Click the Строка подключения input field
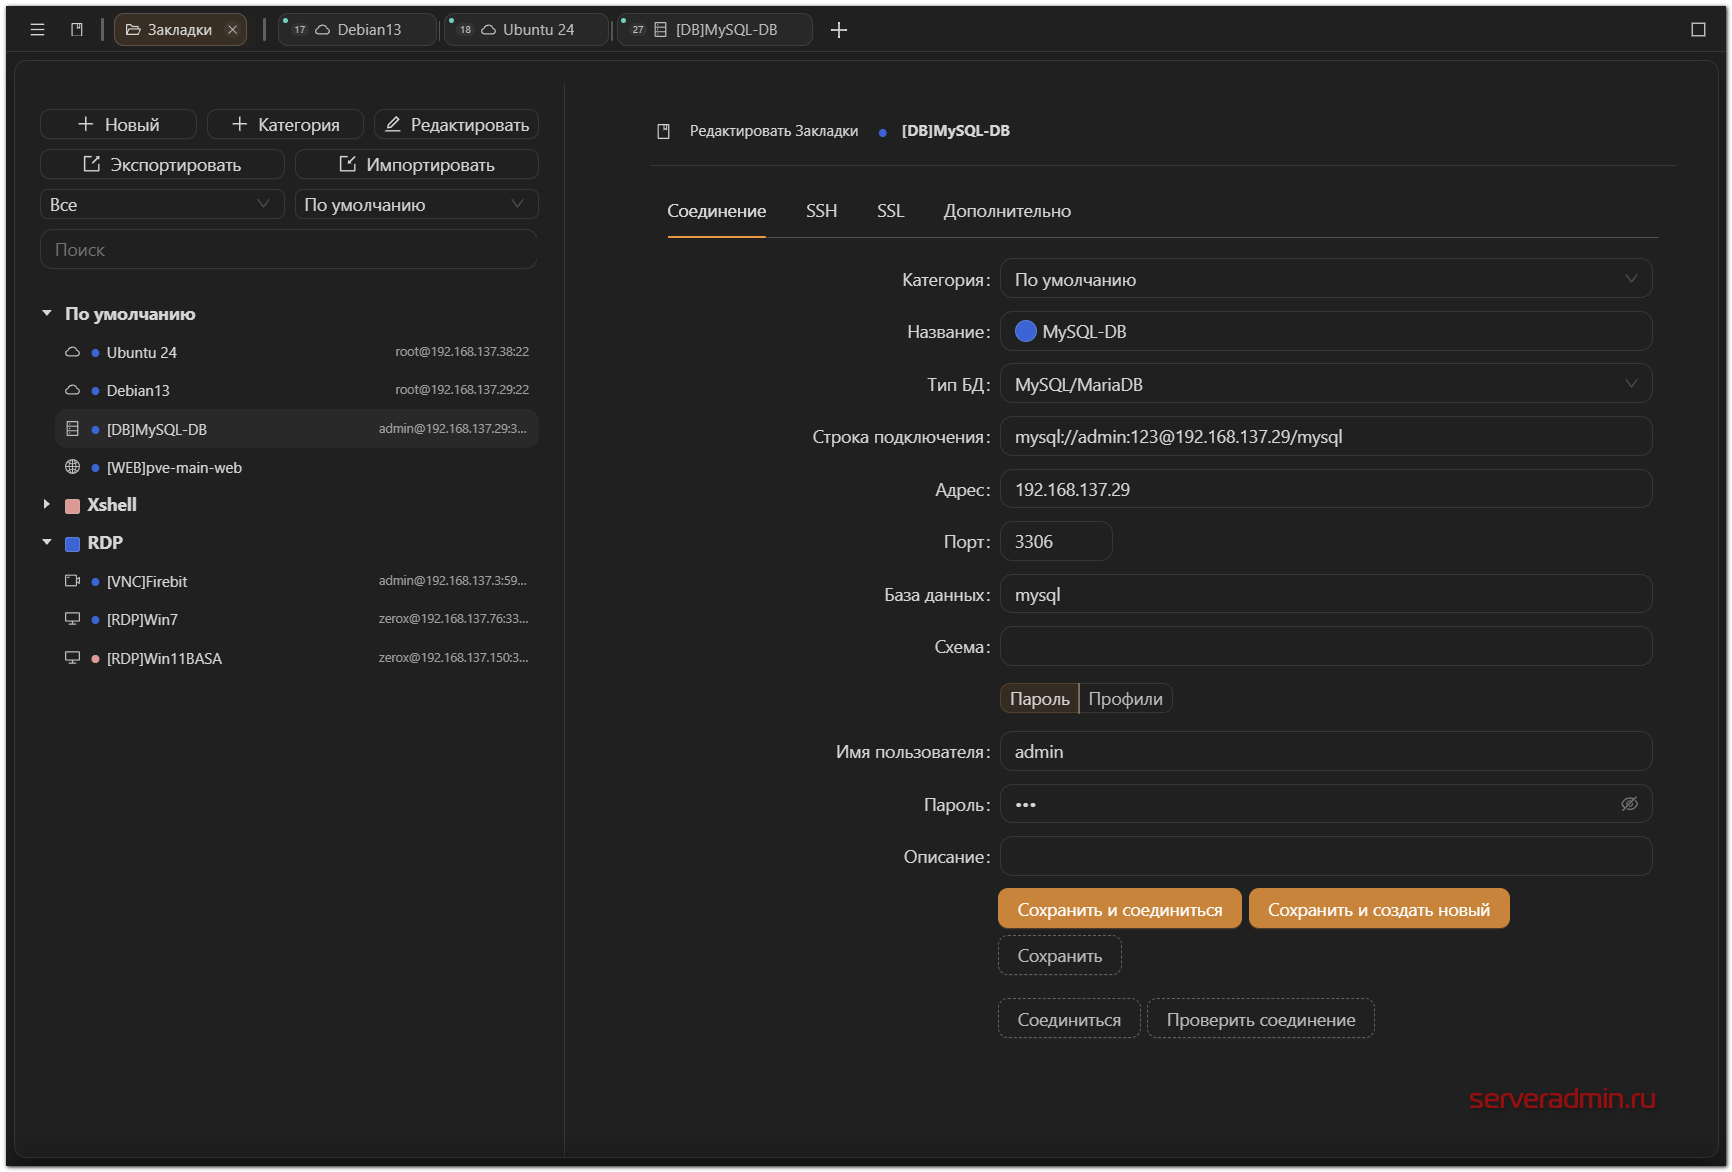This screenshot has width=1732, height=1172. (x=1326, y=436)
